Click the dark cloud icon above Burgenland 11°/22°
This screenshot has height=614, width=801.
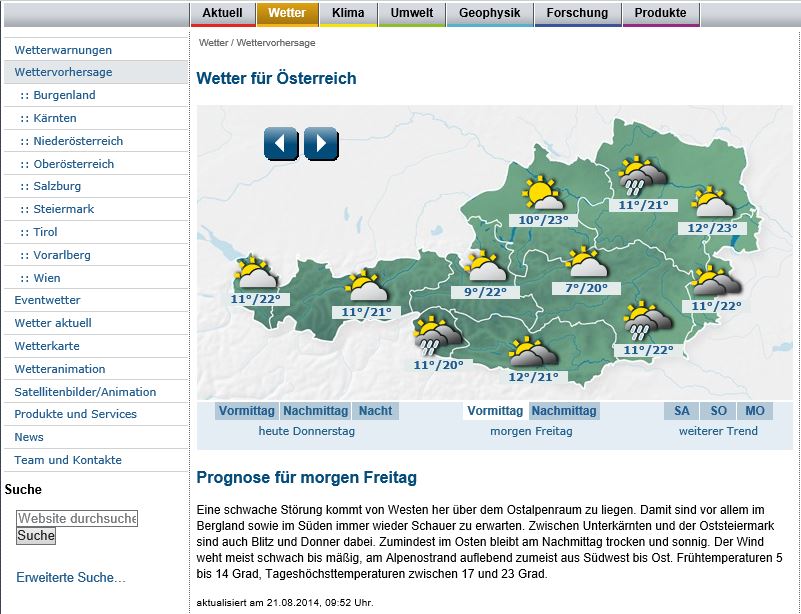[x=716, y=280]
